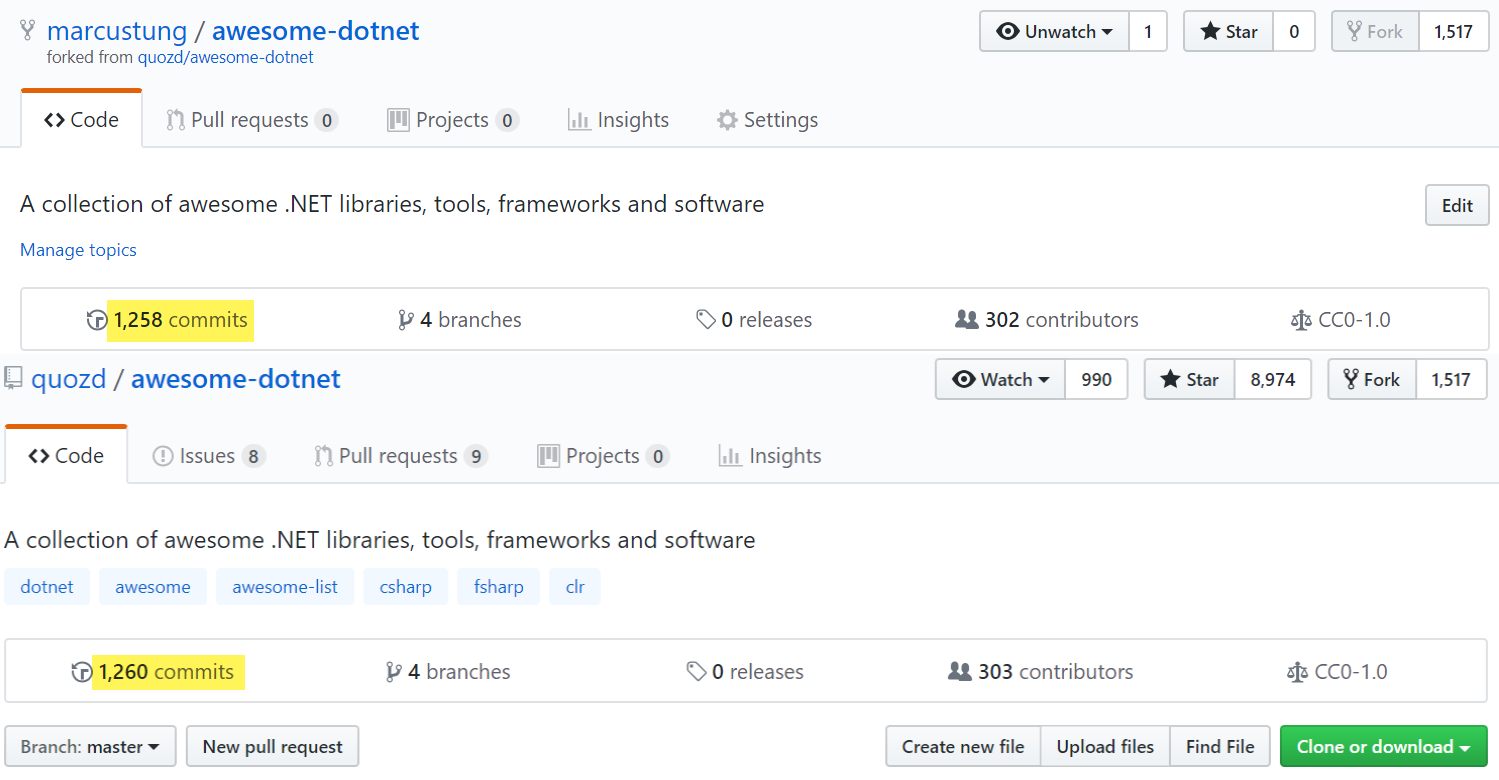The height and width of the screenshot is (780, 1499).
Task: Click the Settings gear tab
Action: 767,120
